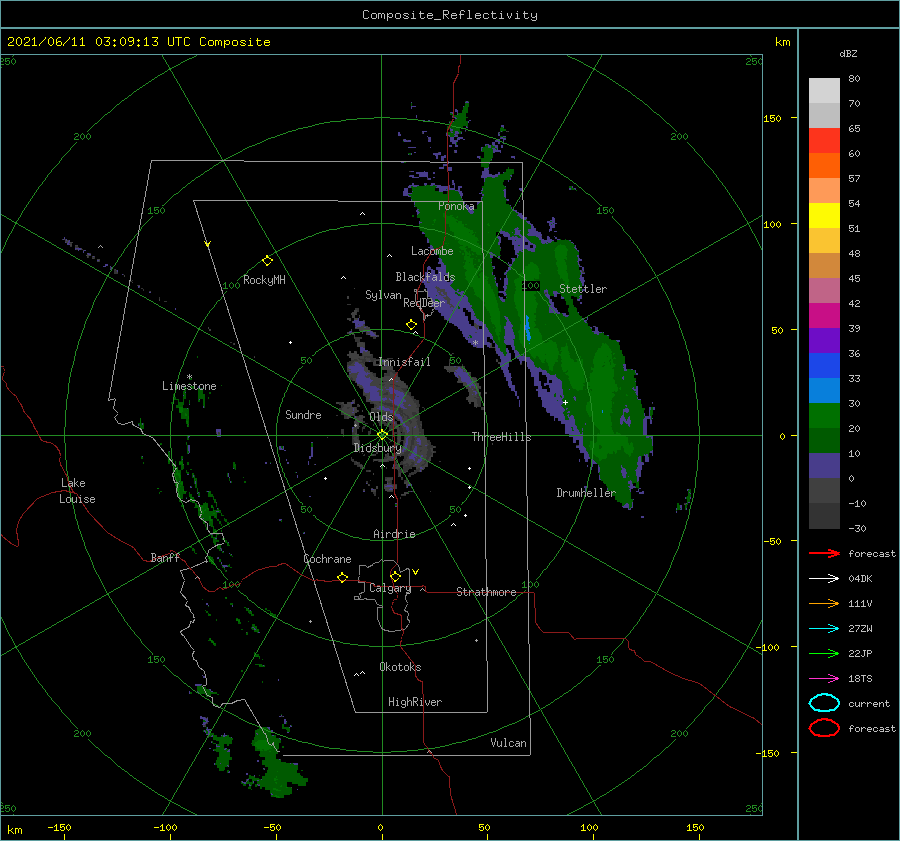
Task: Click the Sylvan label
Action: click(x=383, y=295)
